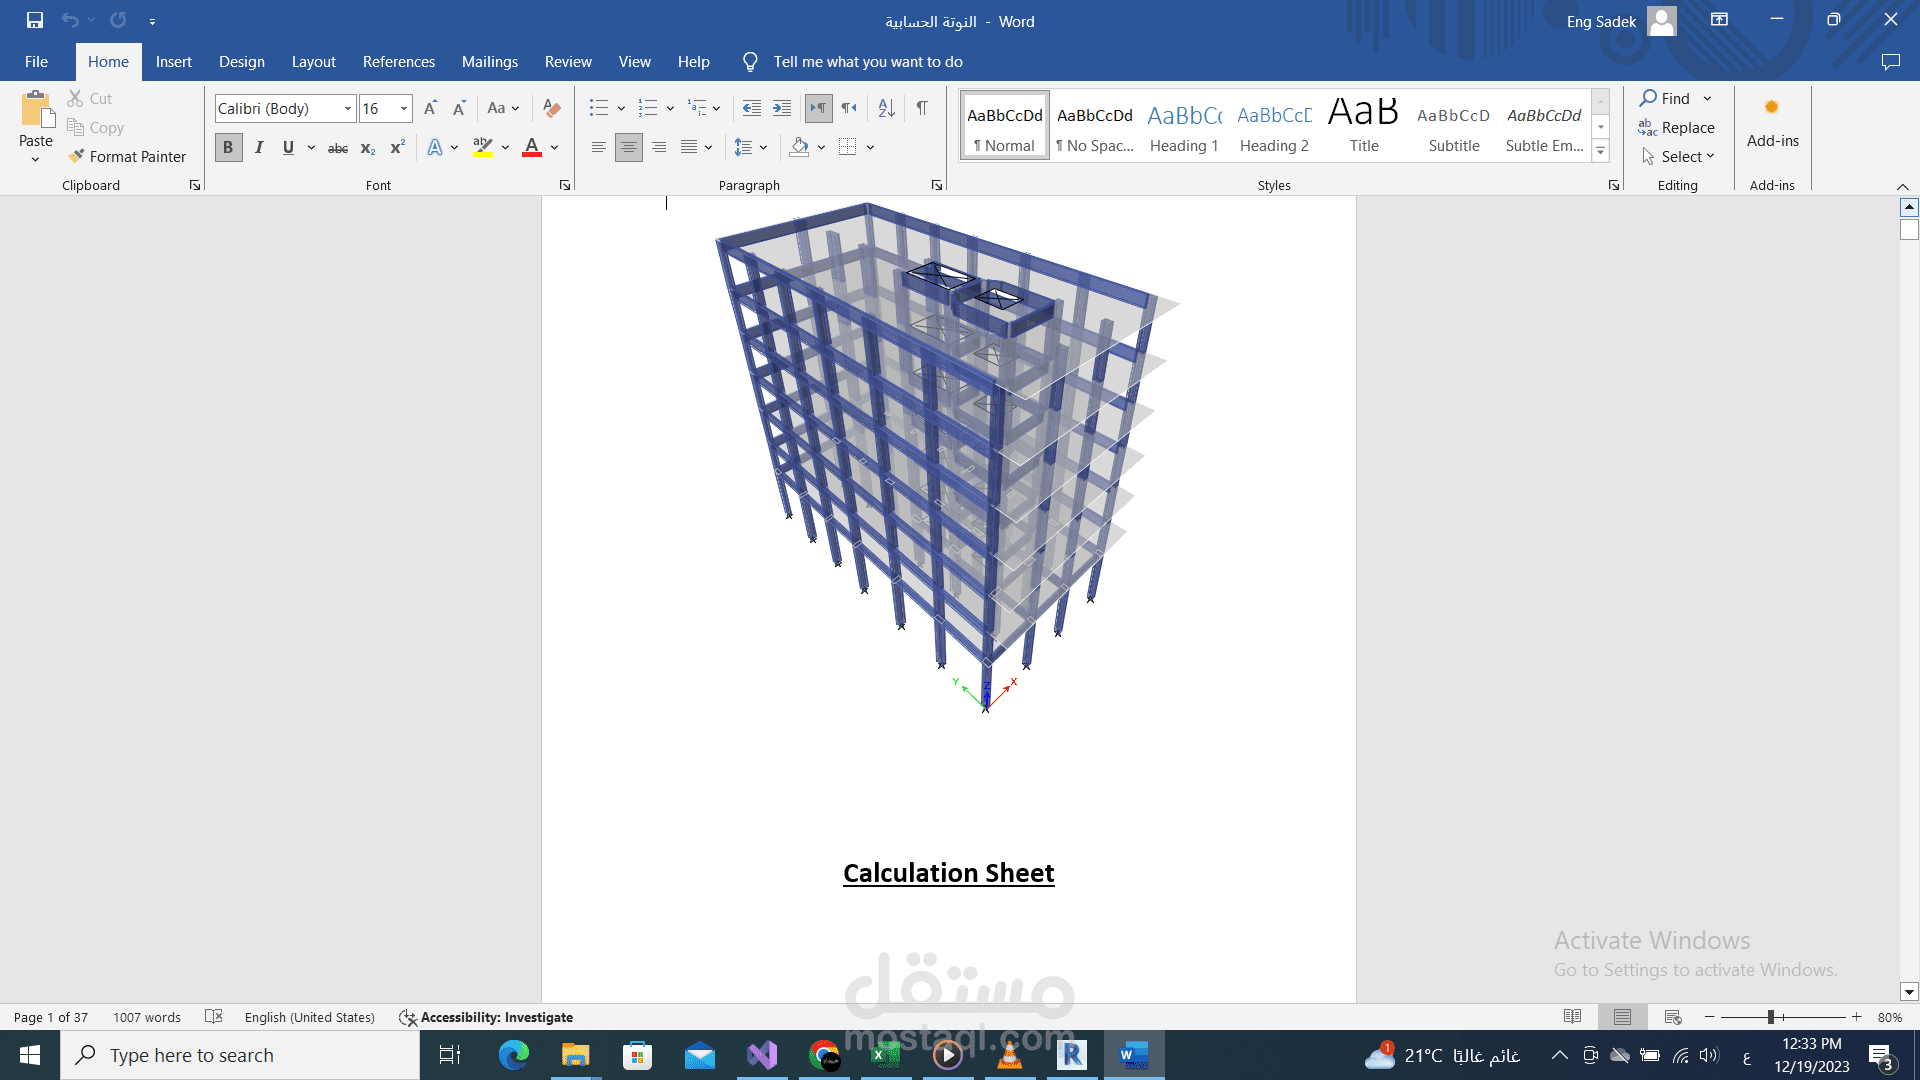Click the Save icon in quick access toolbar
This screenshot has height=1080, width=1920.
point(35,20)
